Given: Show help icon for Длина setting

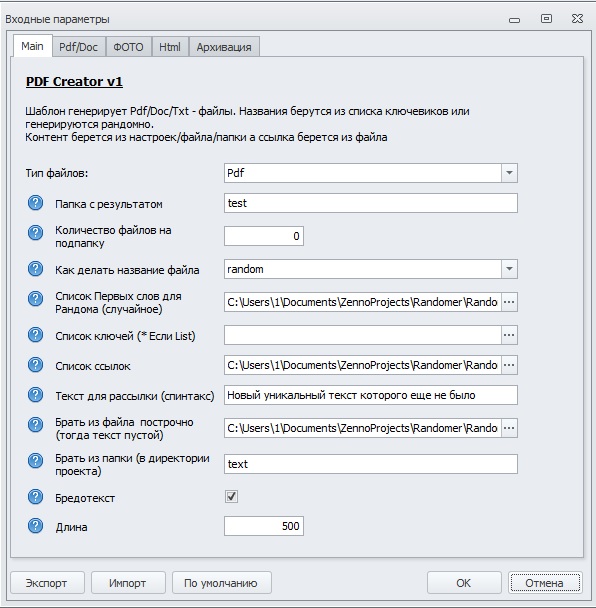Looking at the screenshot, I should pyautogui.click(x=35, y=526).
